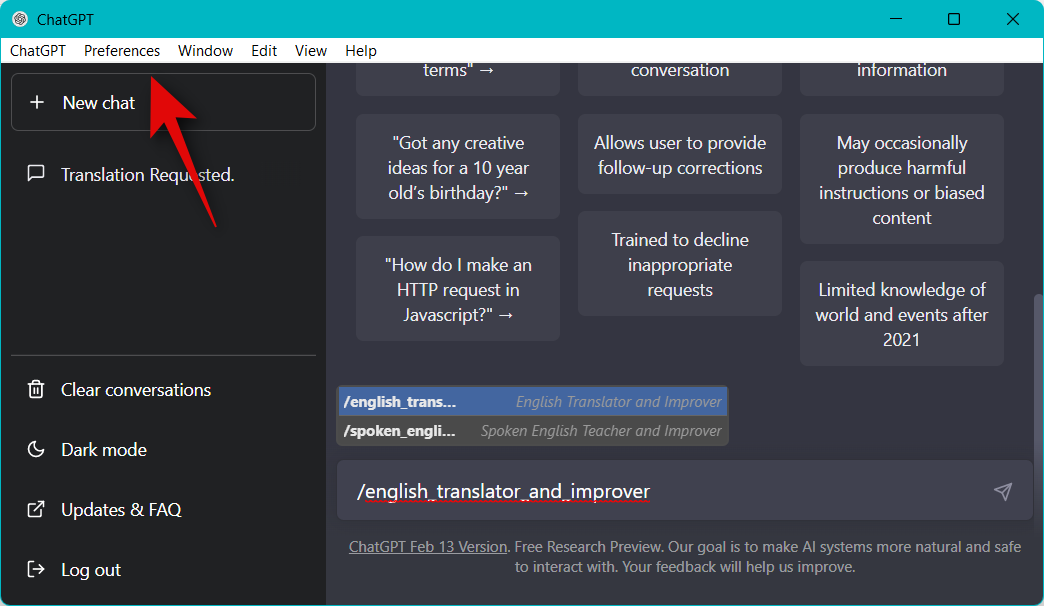Image resolution: width=1044 pixels, height=606 pixels.
Task: Open the Edit menu
Action: [264, 51]
